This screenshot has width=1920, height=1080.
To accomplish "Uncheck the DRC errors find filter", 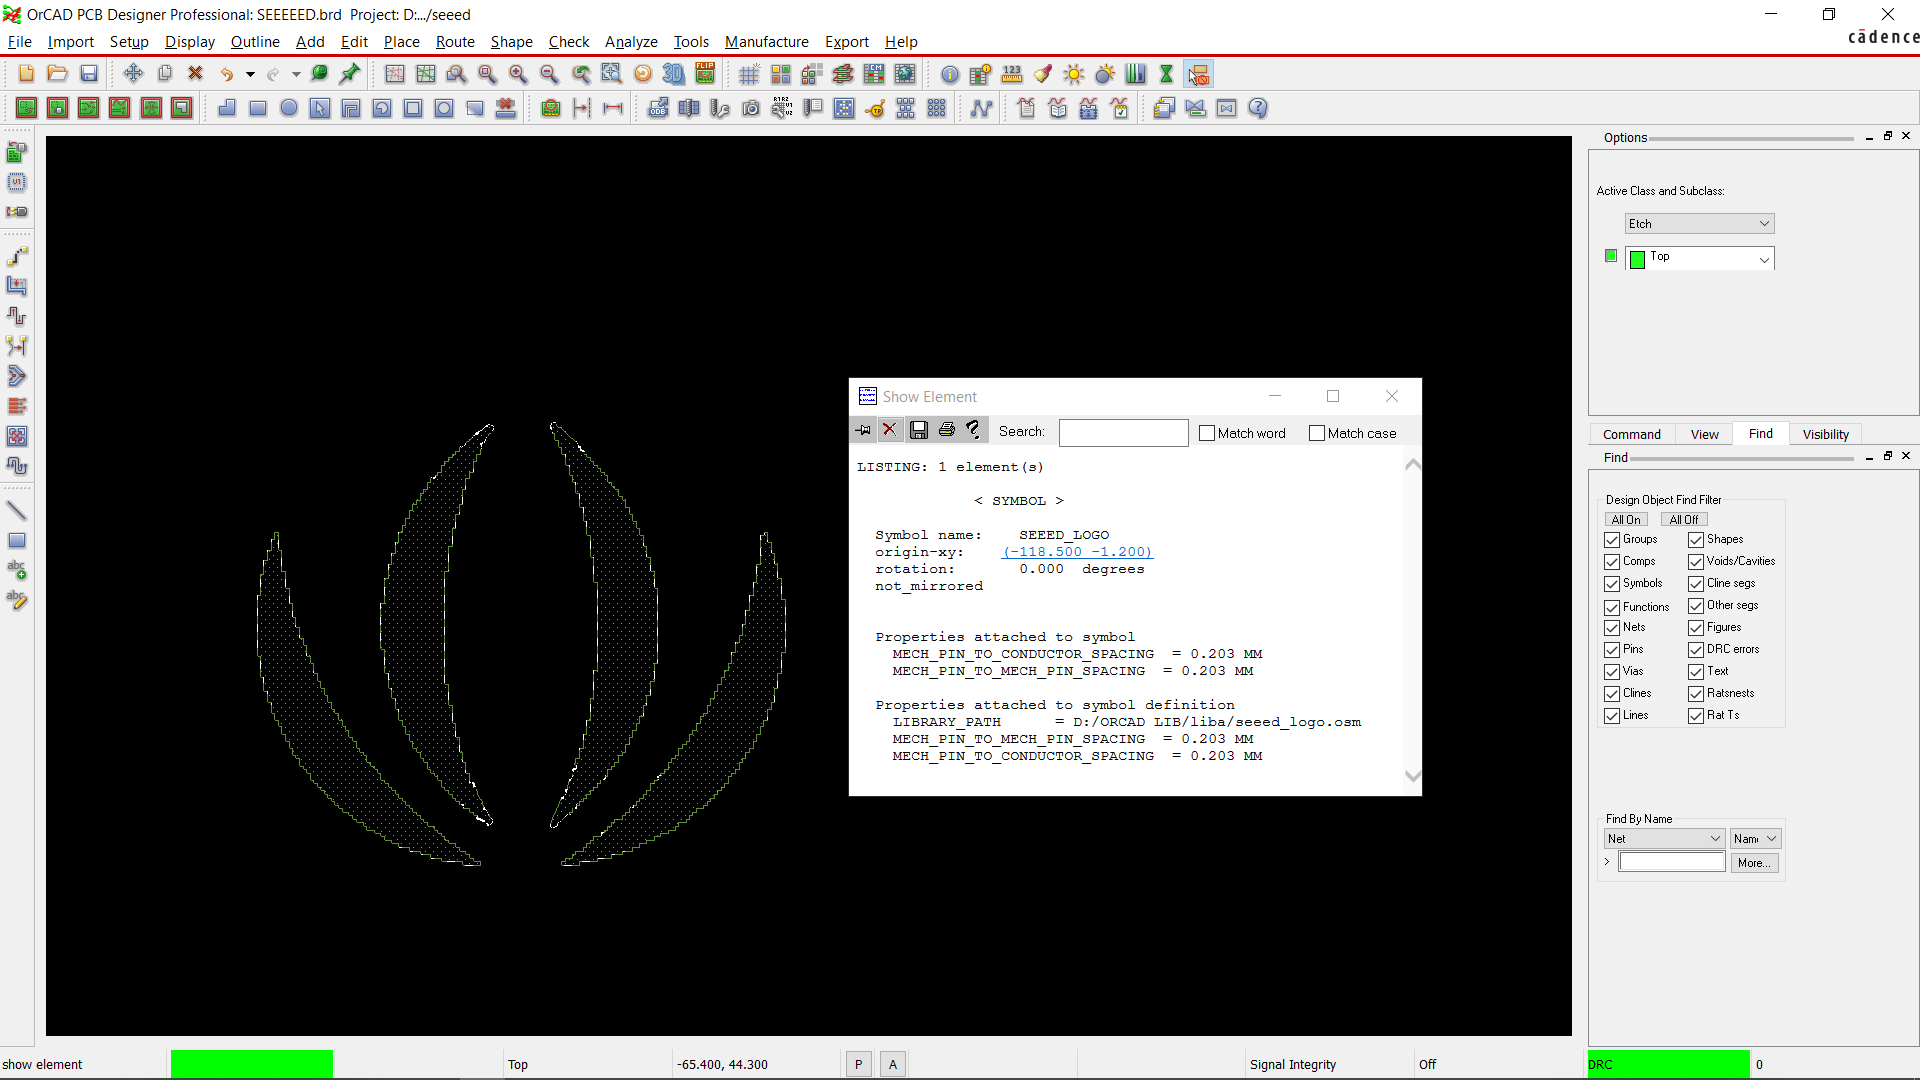I will point(1696,650).
